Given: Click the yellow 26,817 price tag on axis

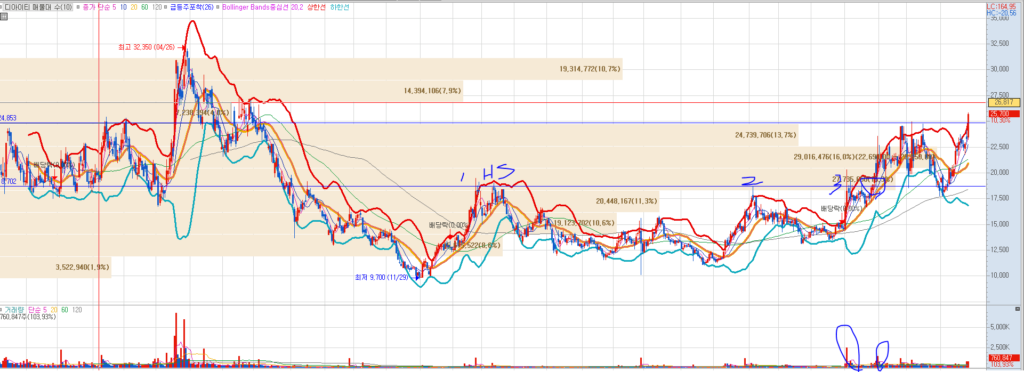Looking at the screenshot, I should [1004, 102].
